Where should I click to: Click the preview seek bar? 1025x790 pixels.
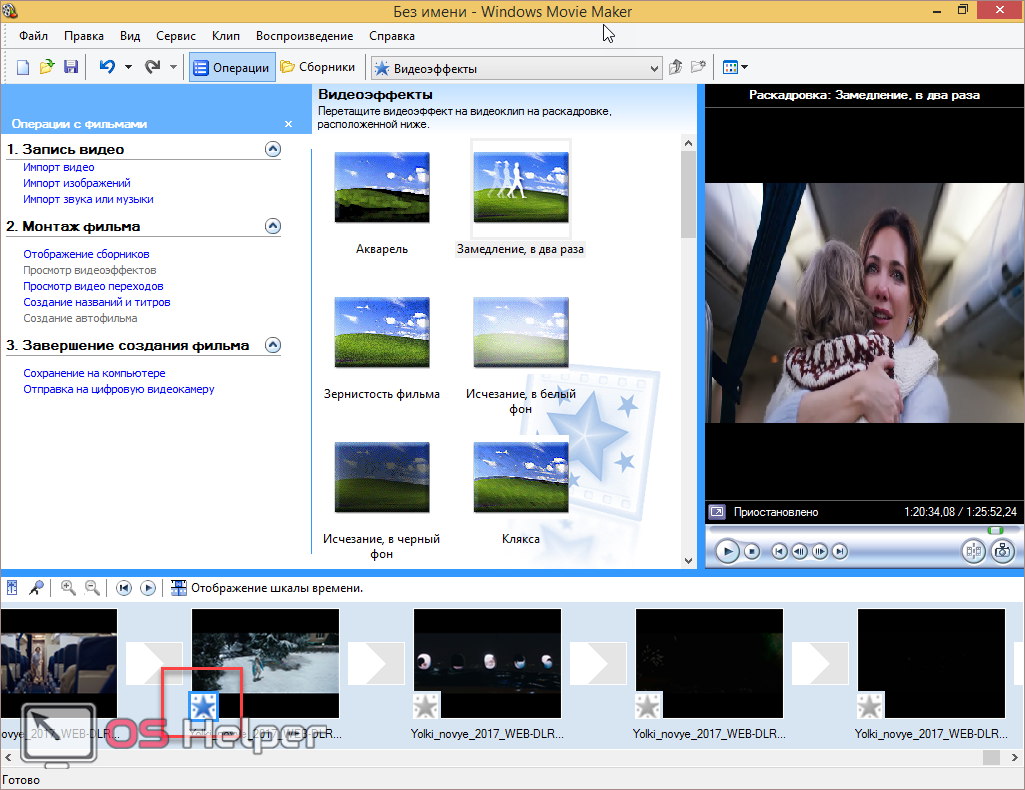pos(860,529)
